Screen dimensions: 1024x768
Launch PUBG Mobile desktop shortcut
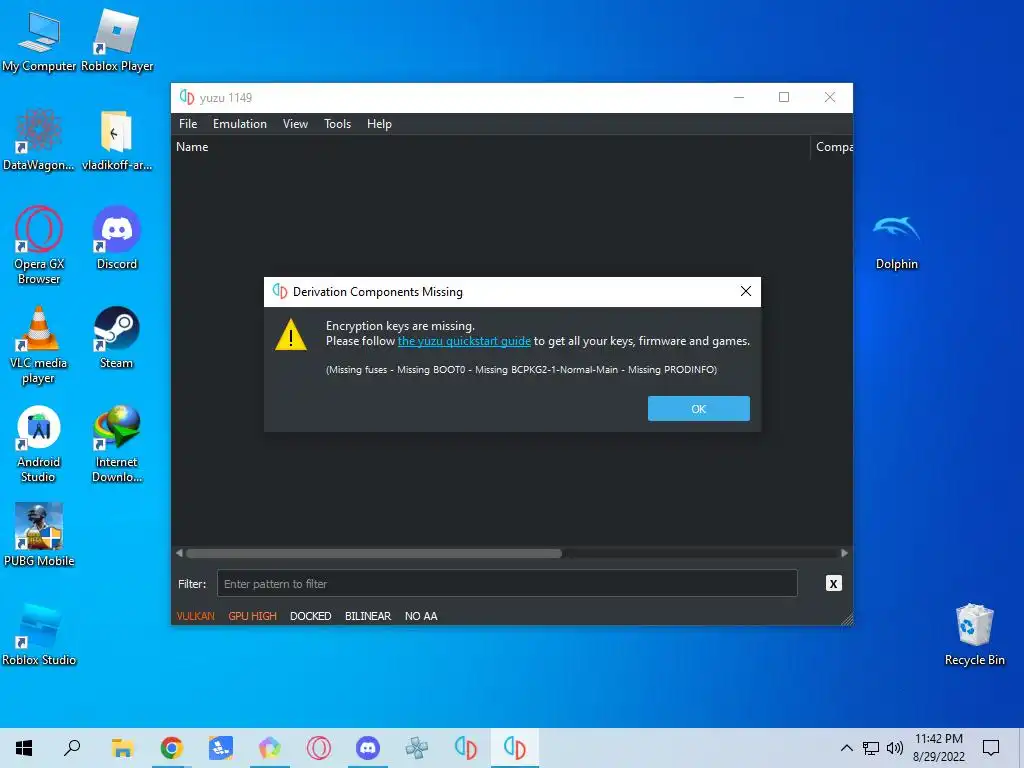[39, 535]
